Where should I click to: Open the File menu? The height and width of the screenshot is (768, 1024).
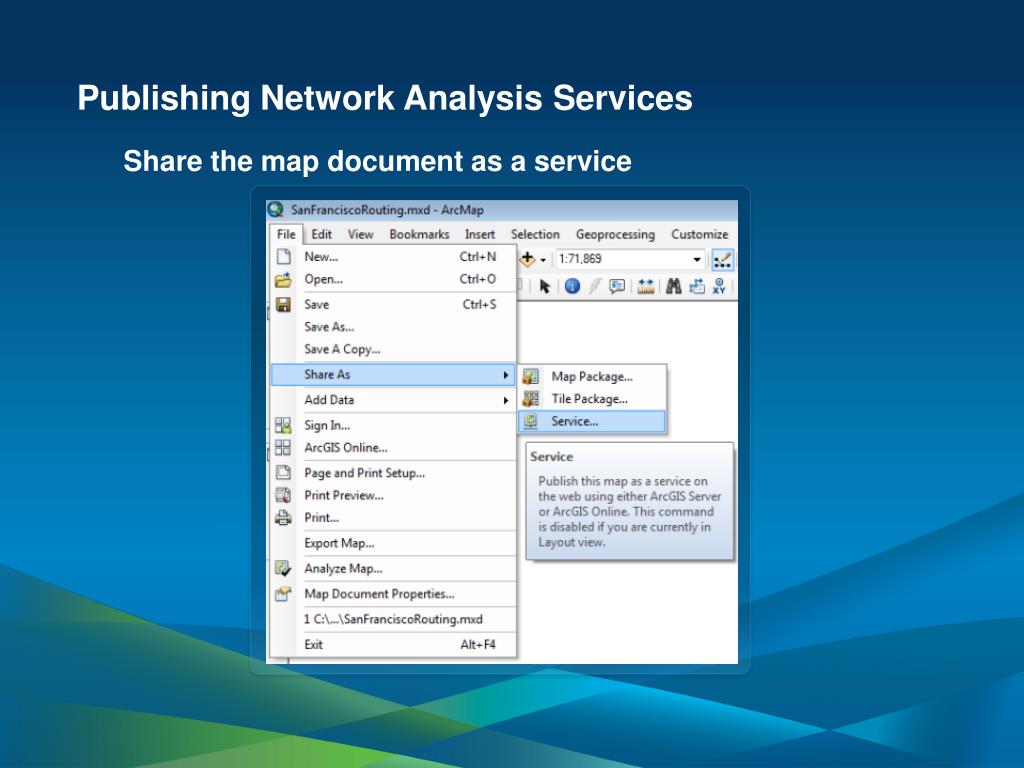[x=286, y=234]
